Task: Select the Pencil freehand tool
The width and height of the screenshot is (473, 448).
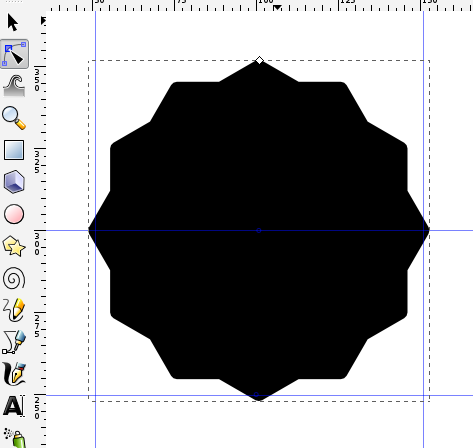Action: (14, 310)
